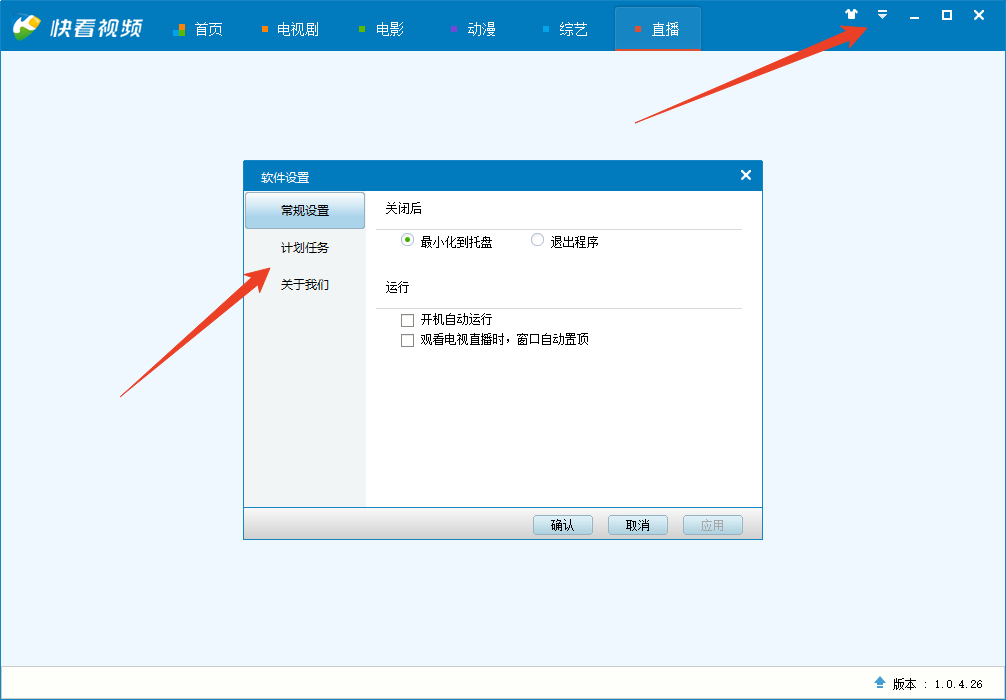Go to the 电影 tab

point(381,29)
